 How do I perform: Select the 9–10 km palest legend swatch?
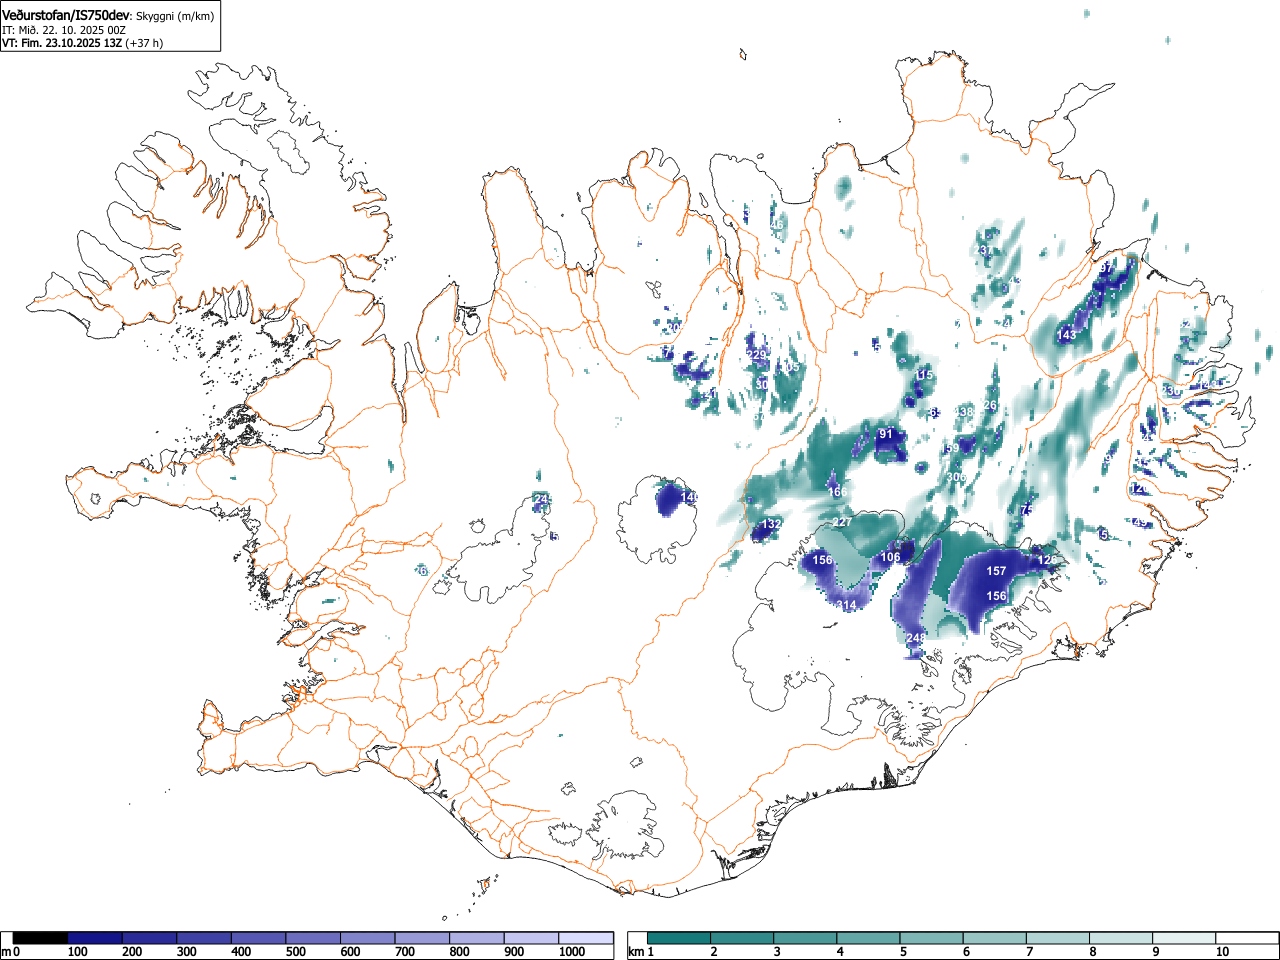[x=1184, y=938]
